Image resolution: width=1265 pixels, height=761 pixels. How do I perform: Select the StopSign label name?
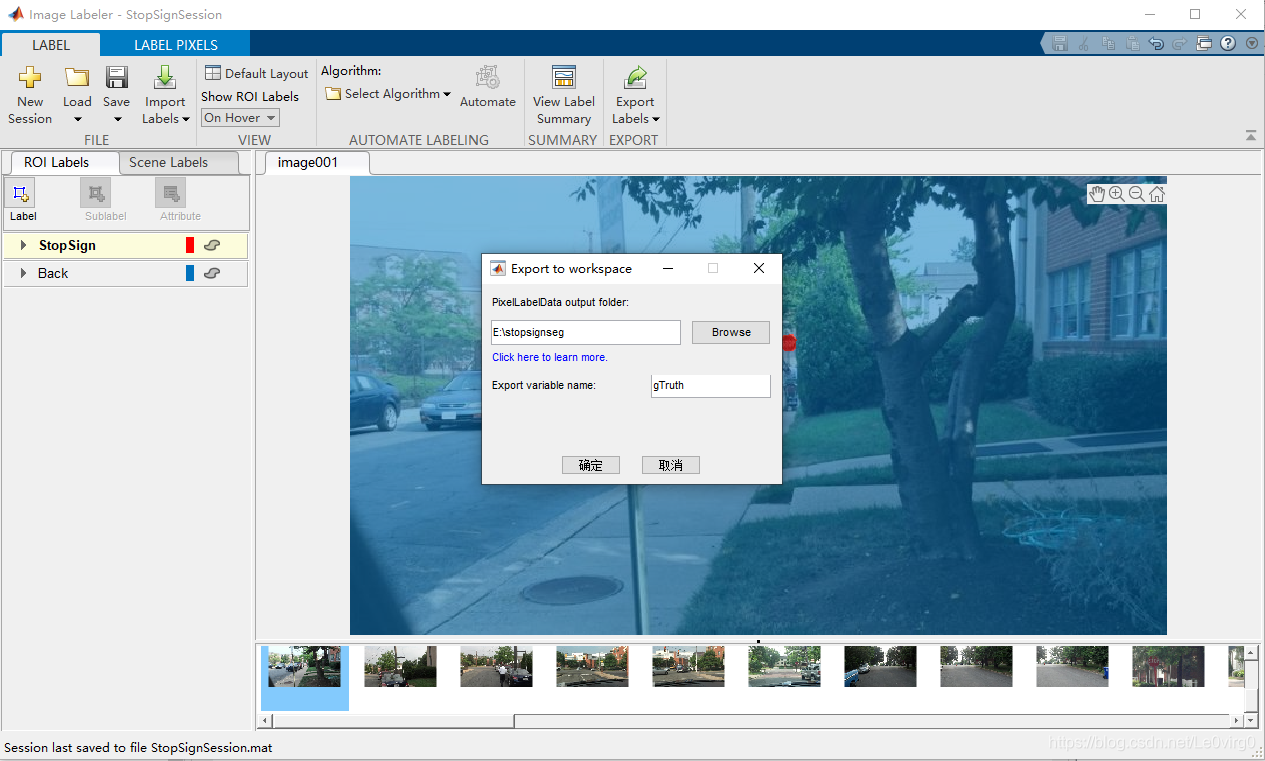pyautogui.click(x=67, y=245)
